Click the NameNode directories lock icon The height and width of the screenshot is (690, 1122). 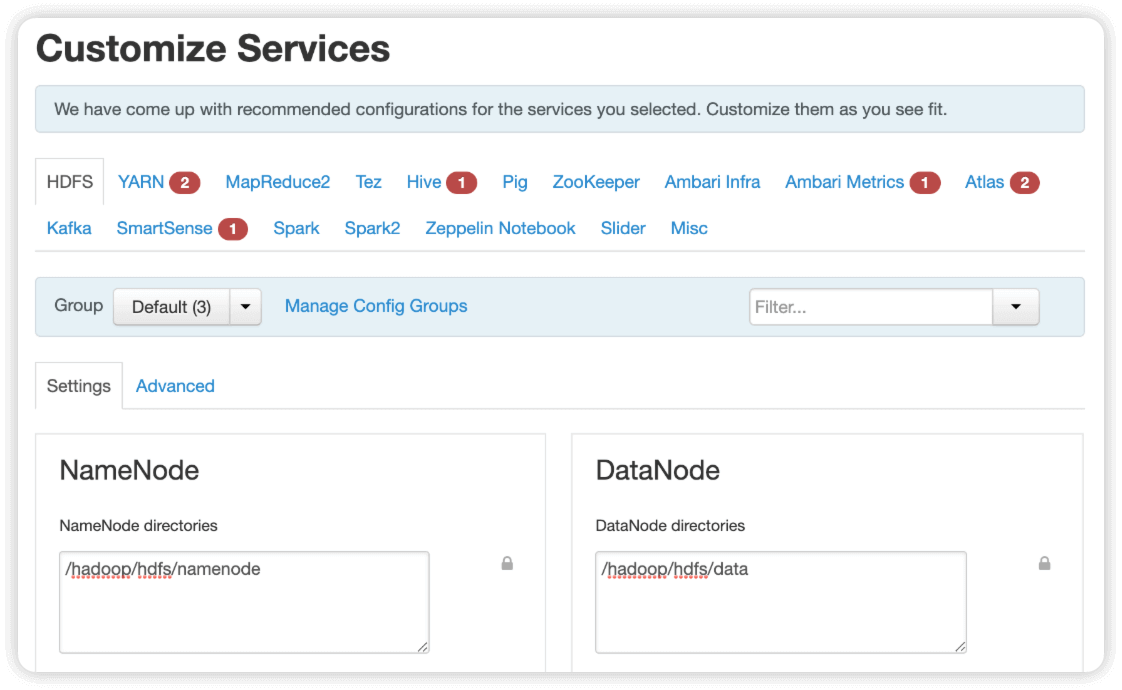[x=507, y=564]
